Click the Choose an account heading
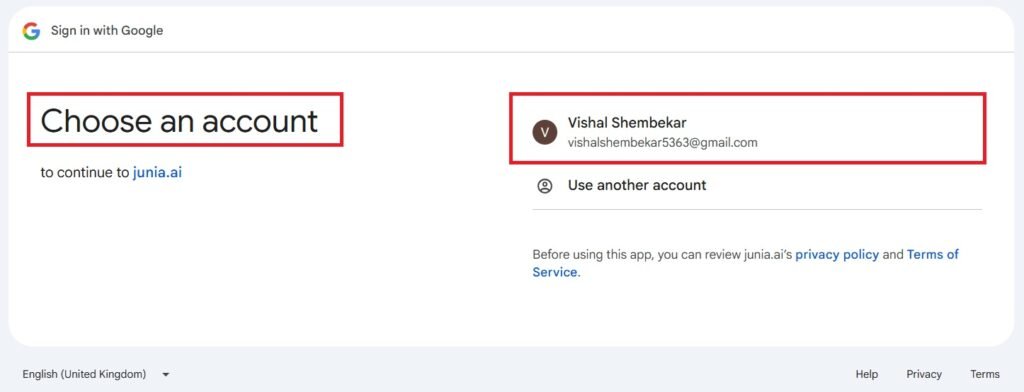1024x392 pixels. tap(179, 122)
